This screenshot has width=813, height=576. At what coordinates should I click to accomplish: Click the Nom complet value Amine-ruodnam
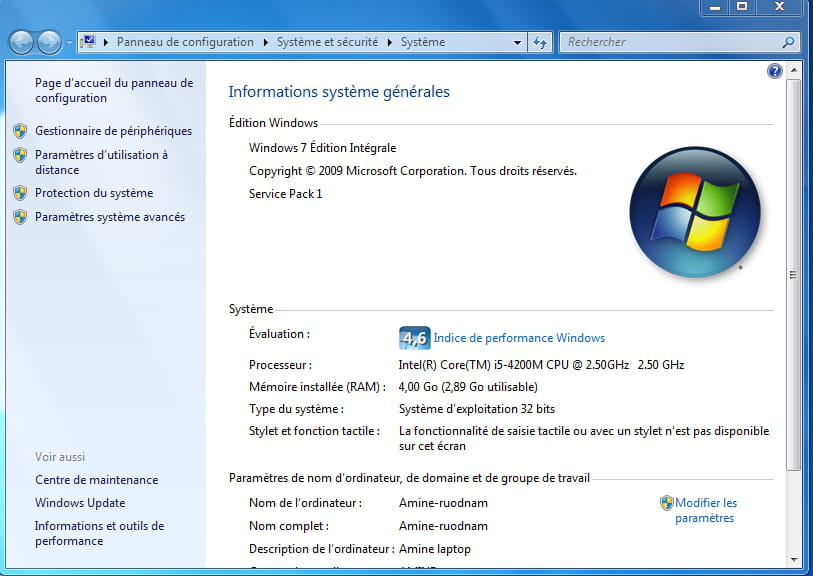pyautogui.click(x=443, y=526)
